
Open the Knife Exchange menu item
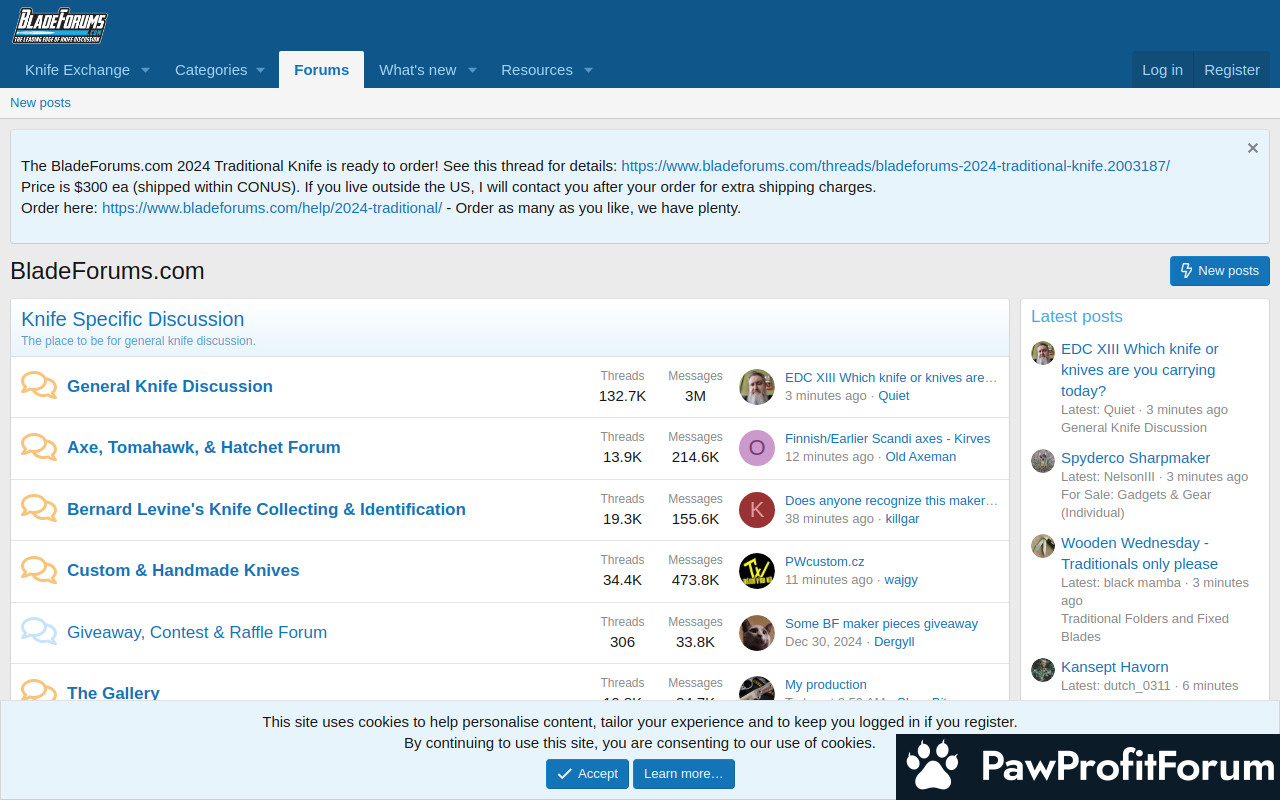77,70
